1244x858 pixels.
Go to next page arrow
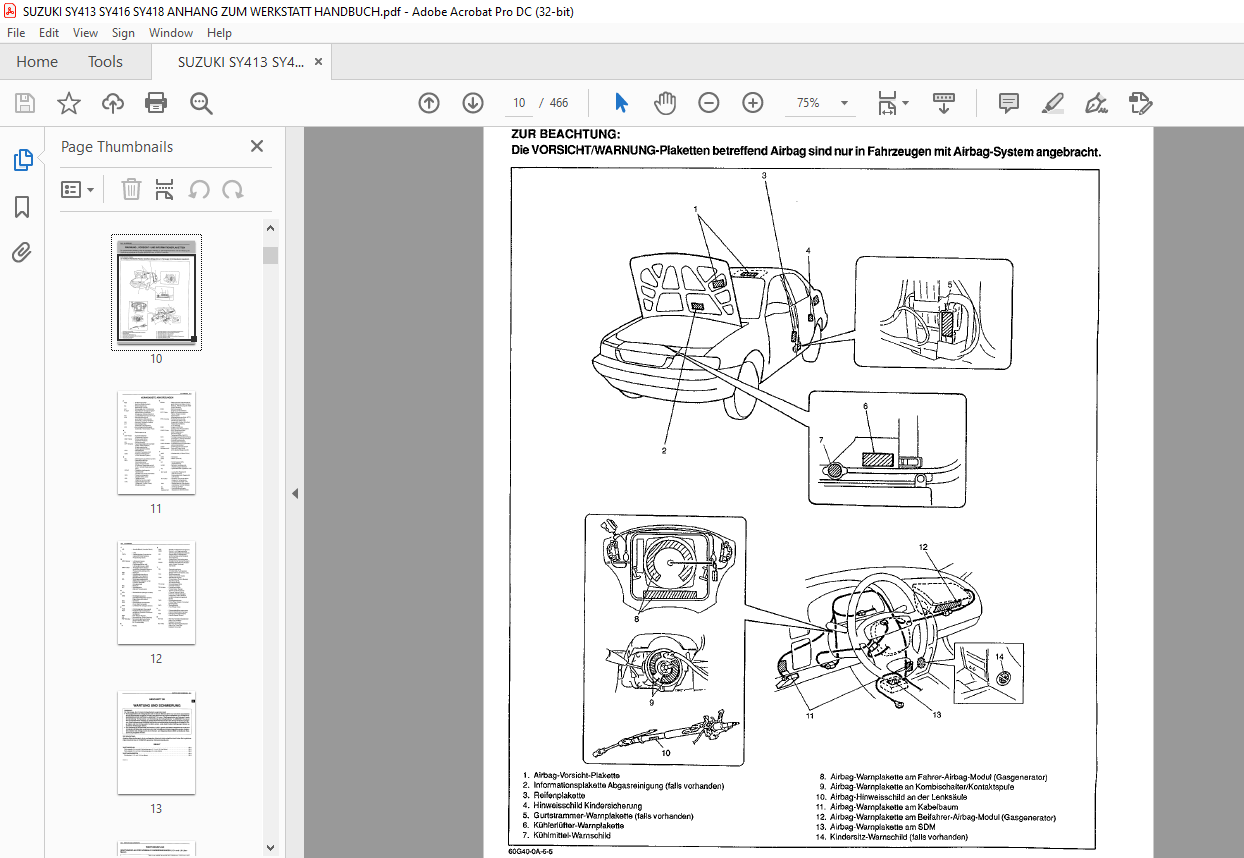(x=473, y=103)
